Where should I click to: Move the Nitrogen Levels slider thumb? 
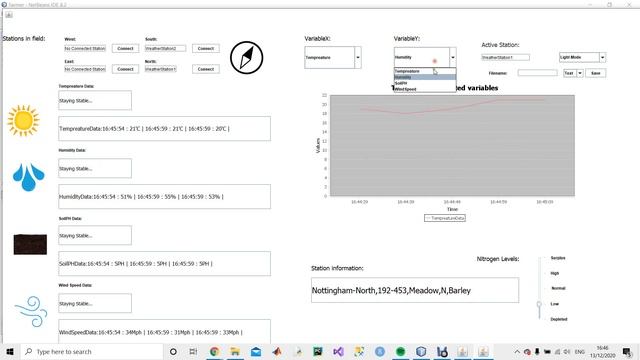coord(539,304)
